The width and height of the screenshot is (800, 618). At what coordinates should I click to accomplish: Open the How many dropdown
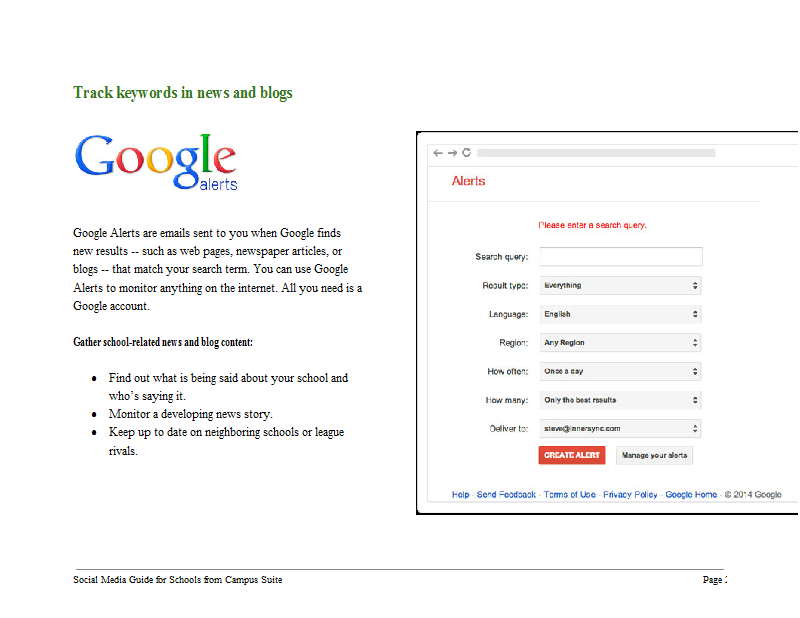pos(620,400)
